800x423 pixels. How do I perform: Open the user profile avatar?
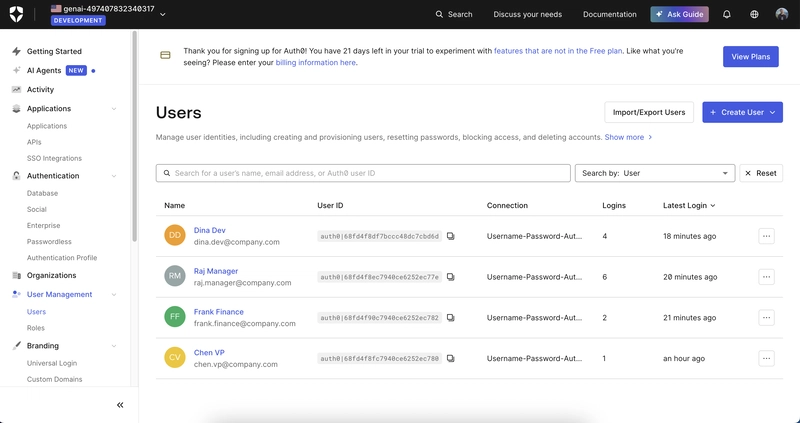click(782, 14)
